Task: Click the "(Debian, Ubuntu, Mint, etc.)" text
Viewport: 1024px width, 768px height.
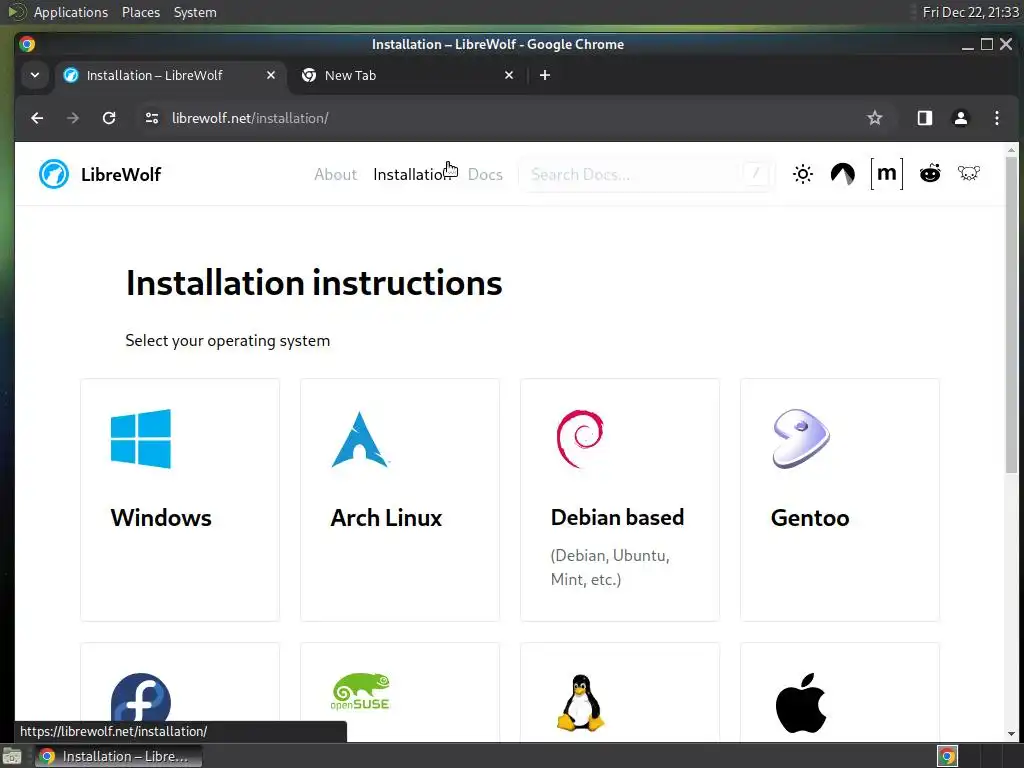Action: coord(610,568)
